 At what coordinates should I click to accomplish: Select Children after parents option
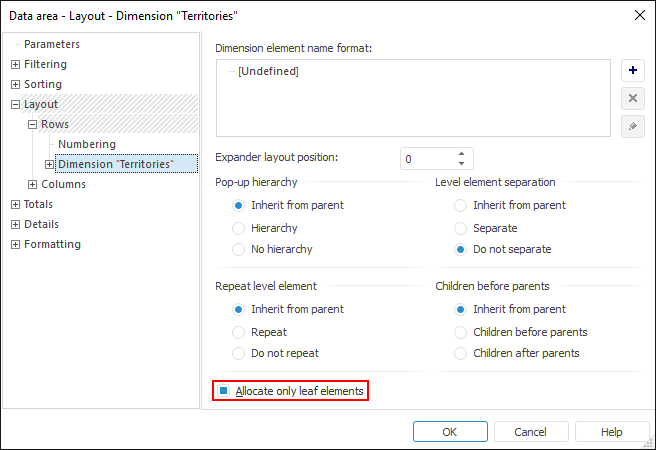tap(461, 353)
